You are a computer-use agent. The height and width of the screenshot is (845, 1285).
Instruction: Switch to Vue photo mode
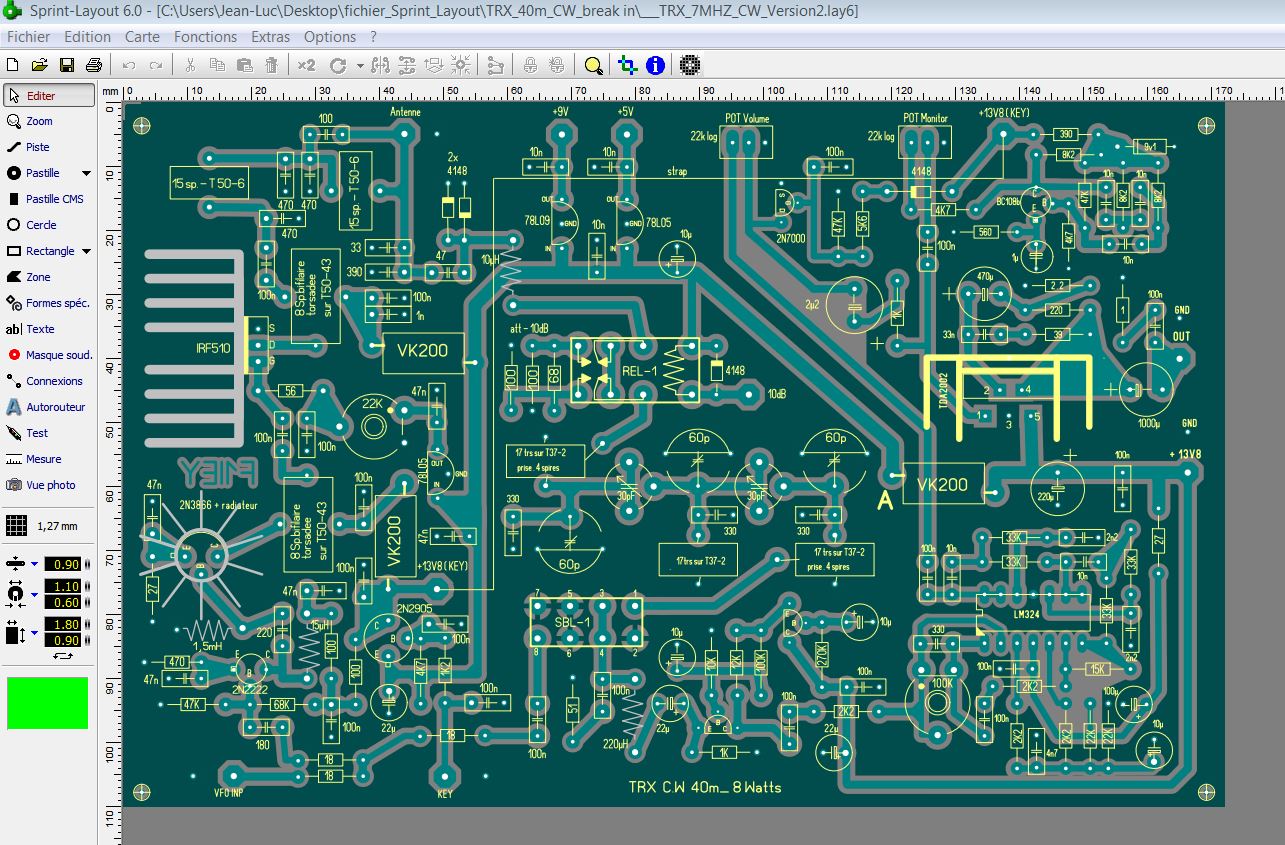click(49, 485)
